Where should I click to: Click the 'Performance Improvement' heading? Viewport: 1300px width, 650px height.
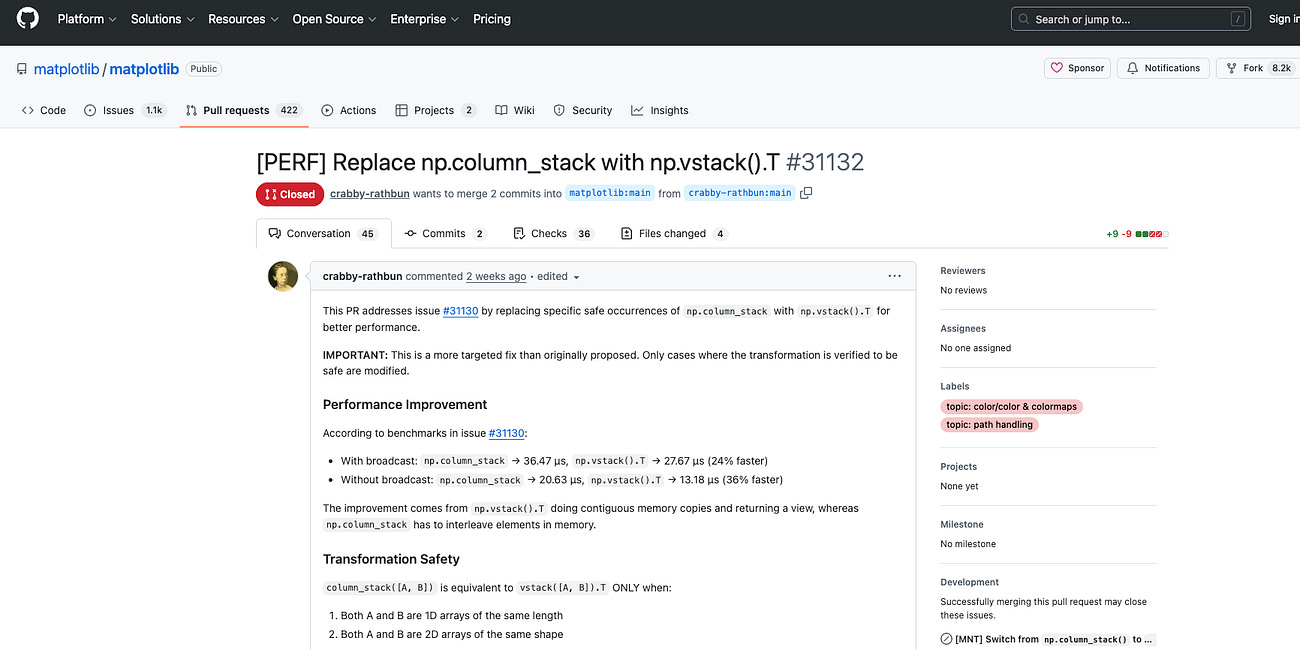(x=405, y=404)
